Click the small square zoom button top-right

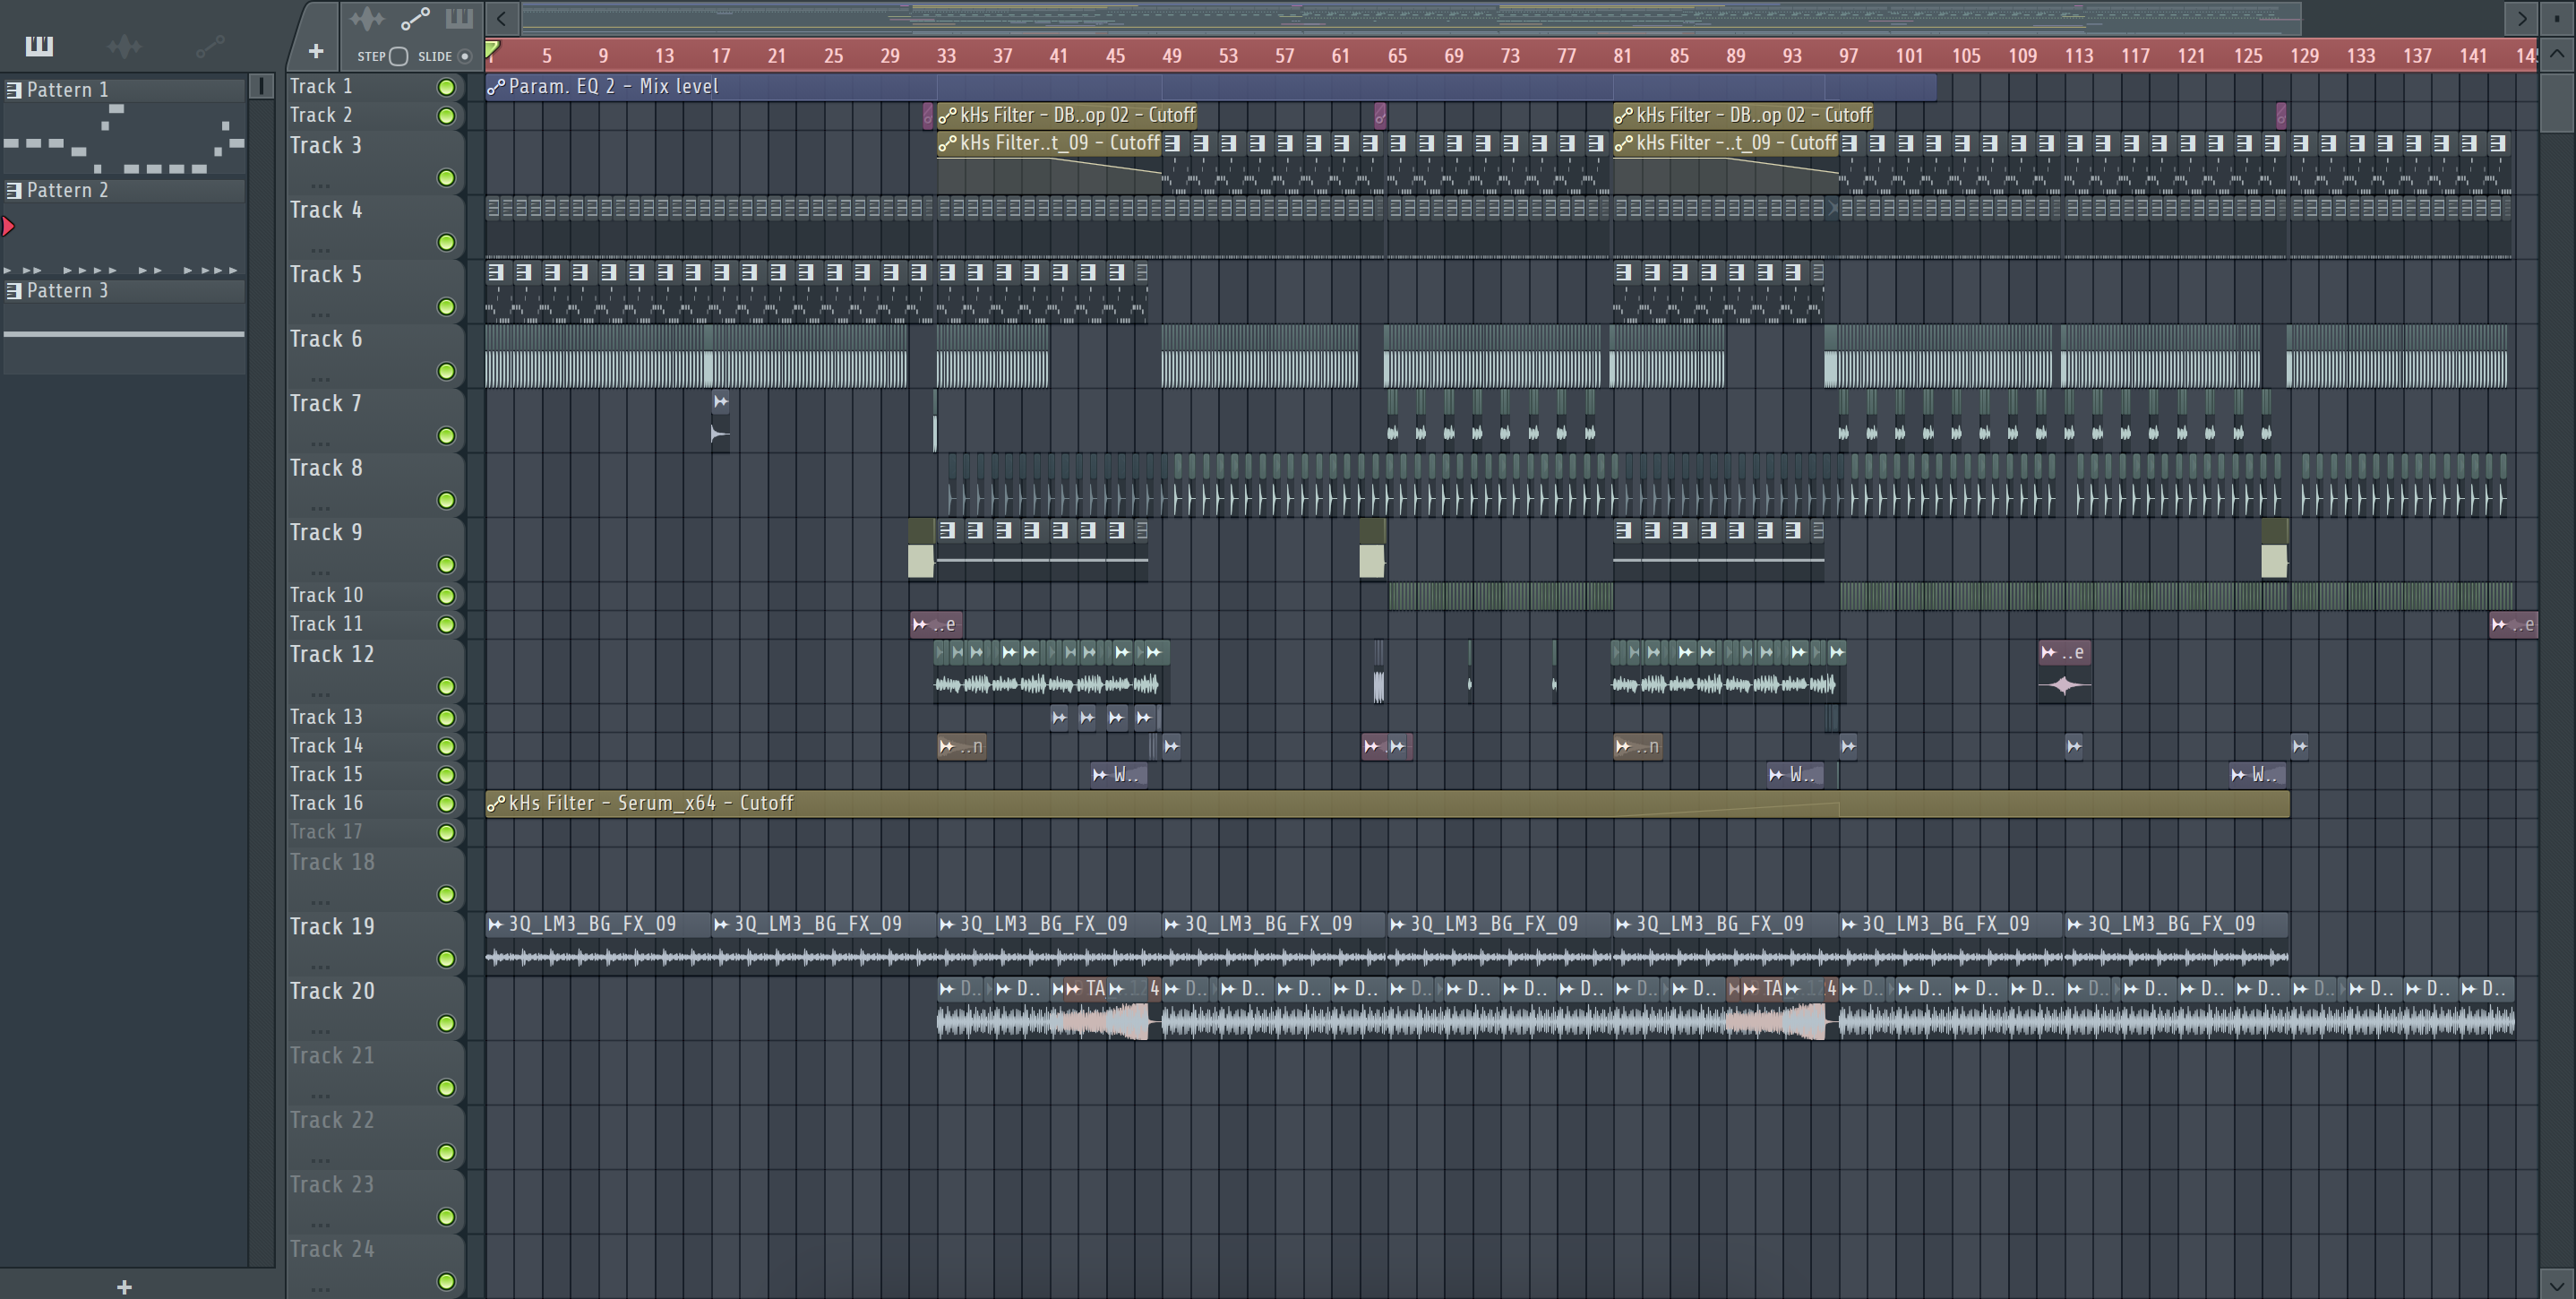pos(2557,18)
